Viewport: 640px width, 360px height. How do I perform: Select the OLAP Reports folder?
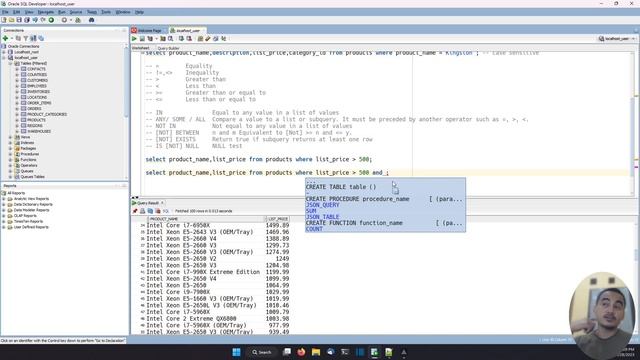coord(25,216)
